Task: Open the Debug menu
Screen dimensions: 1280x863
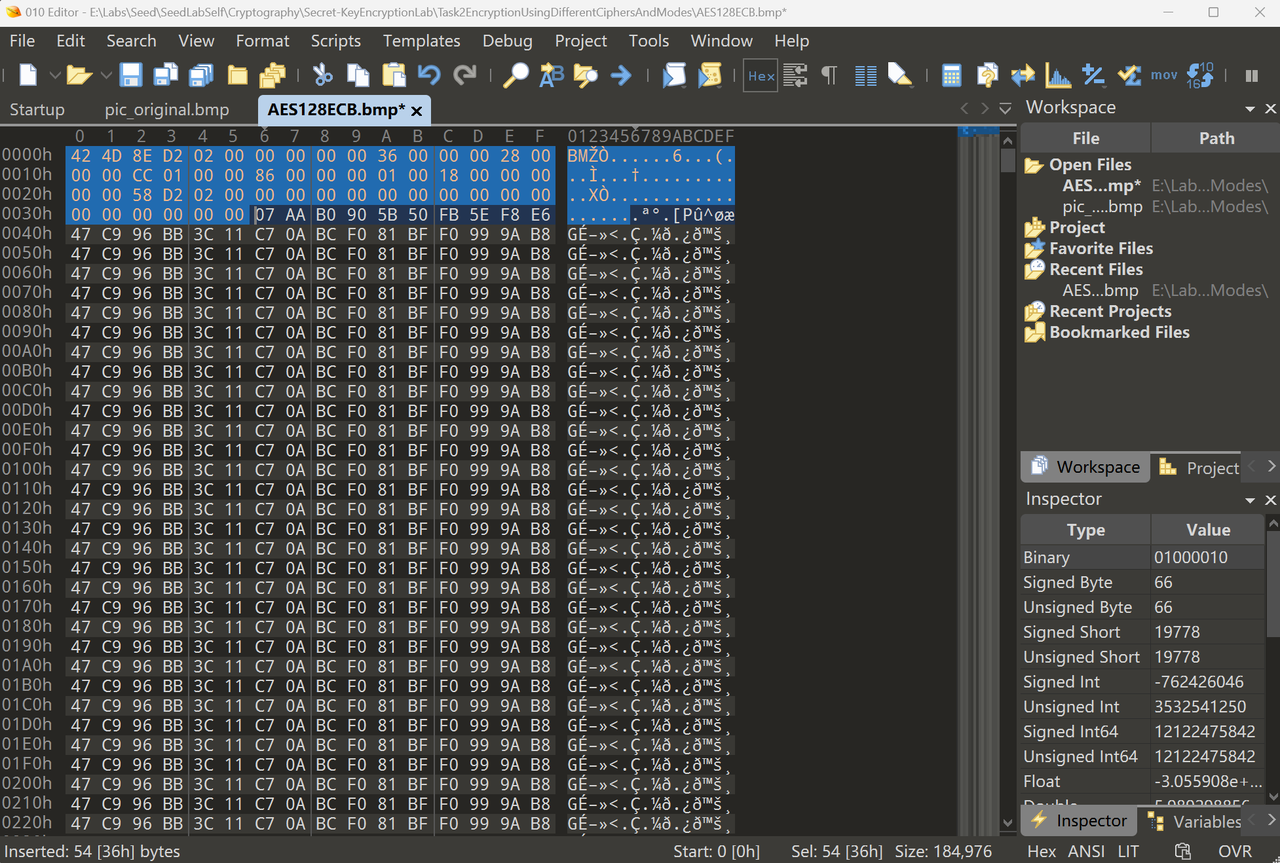Action: click(x=507, y=41)
